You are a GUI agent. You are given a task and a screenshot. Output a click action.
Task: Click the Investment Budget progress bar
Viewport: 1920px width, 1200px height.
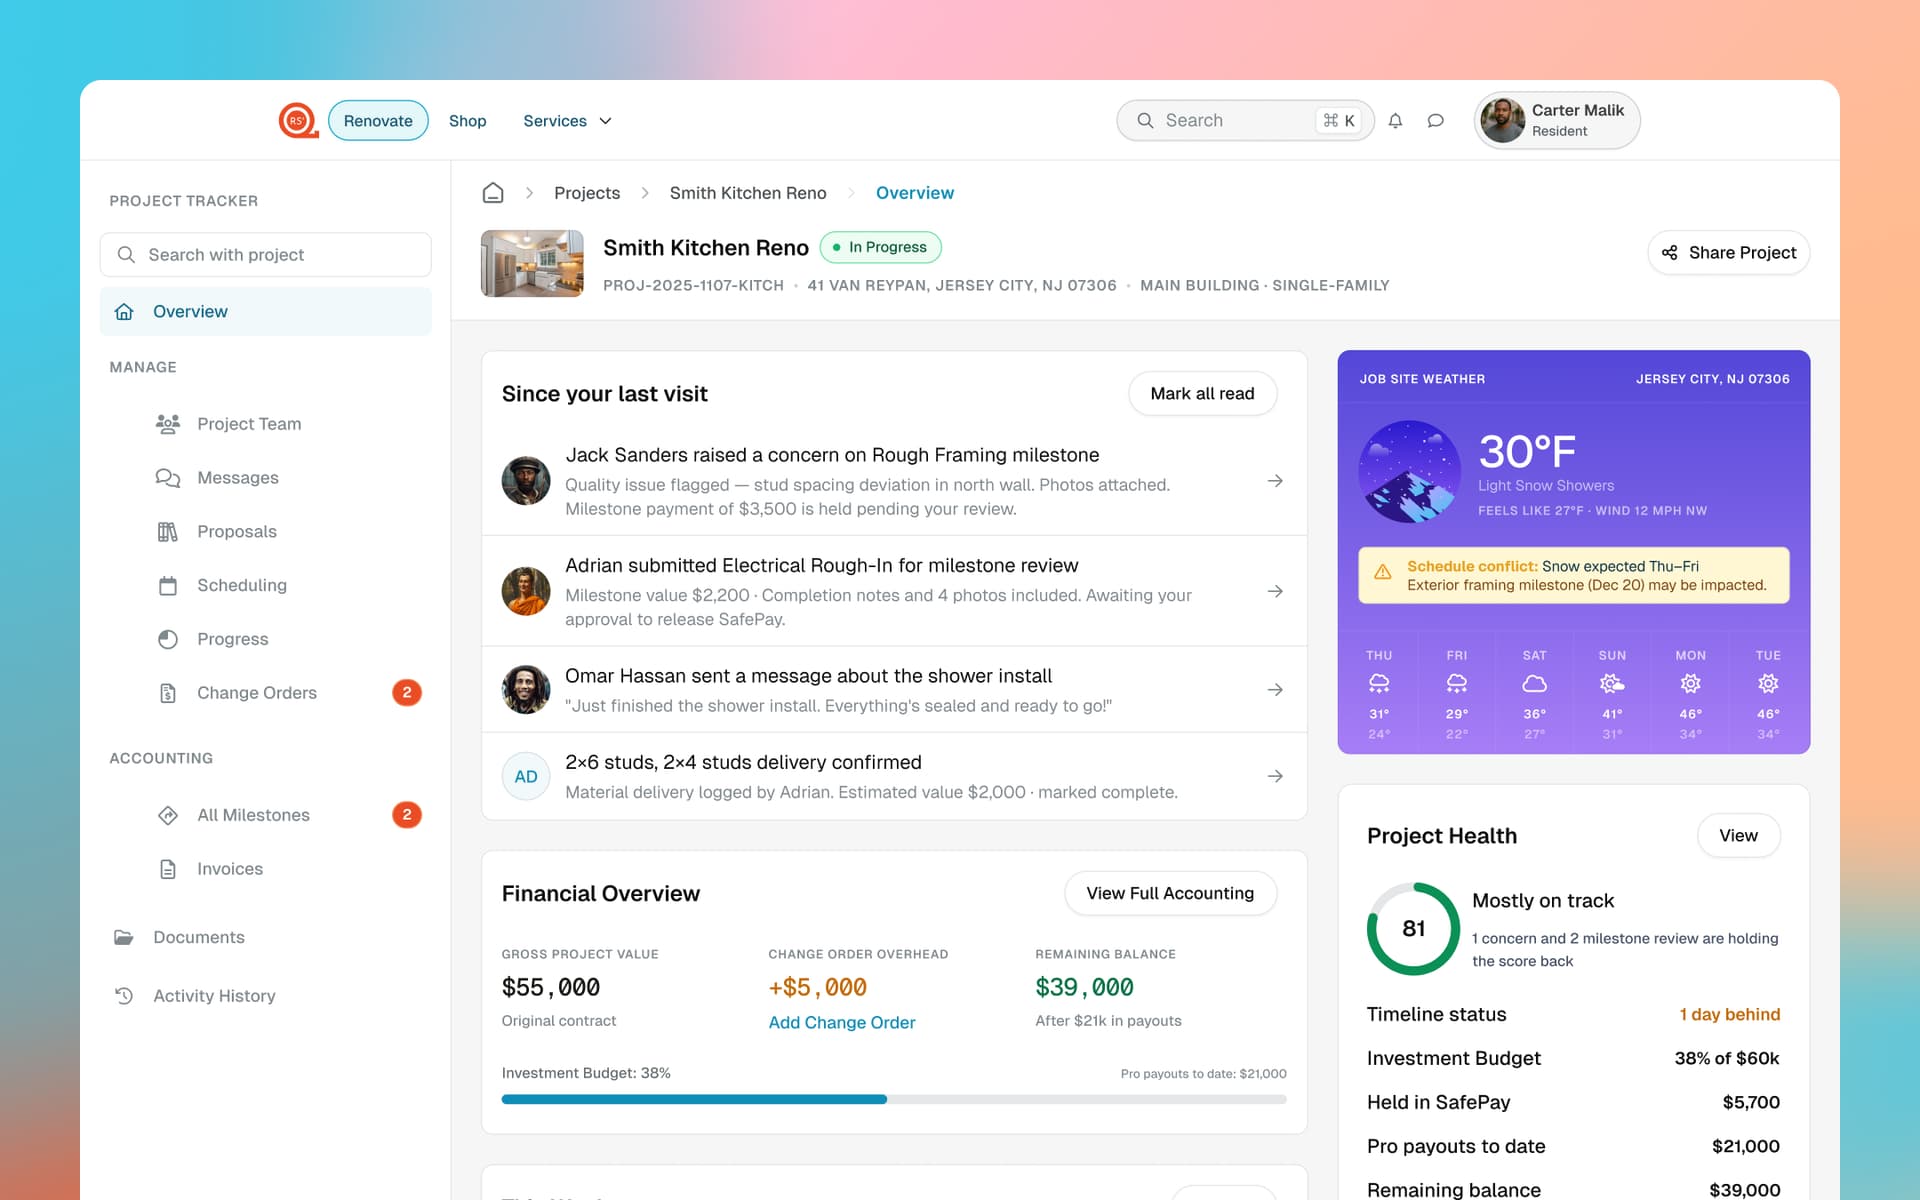(894, 1099)
